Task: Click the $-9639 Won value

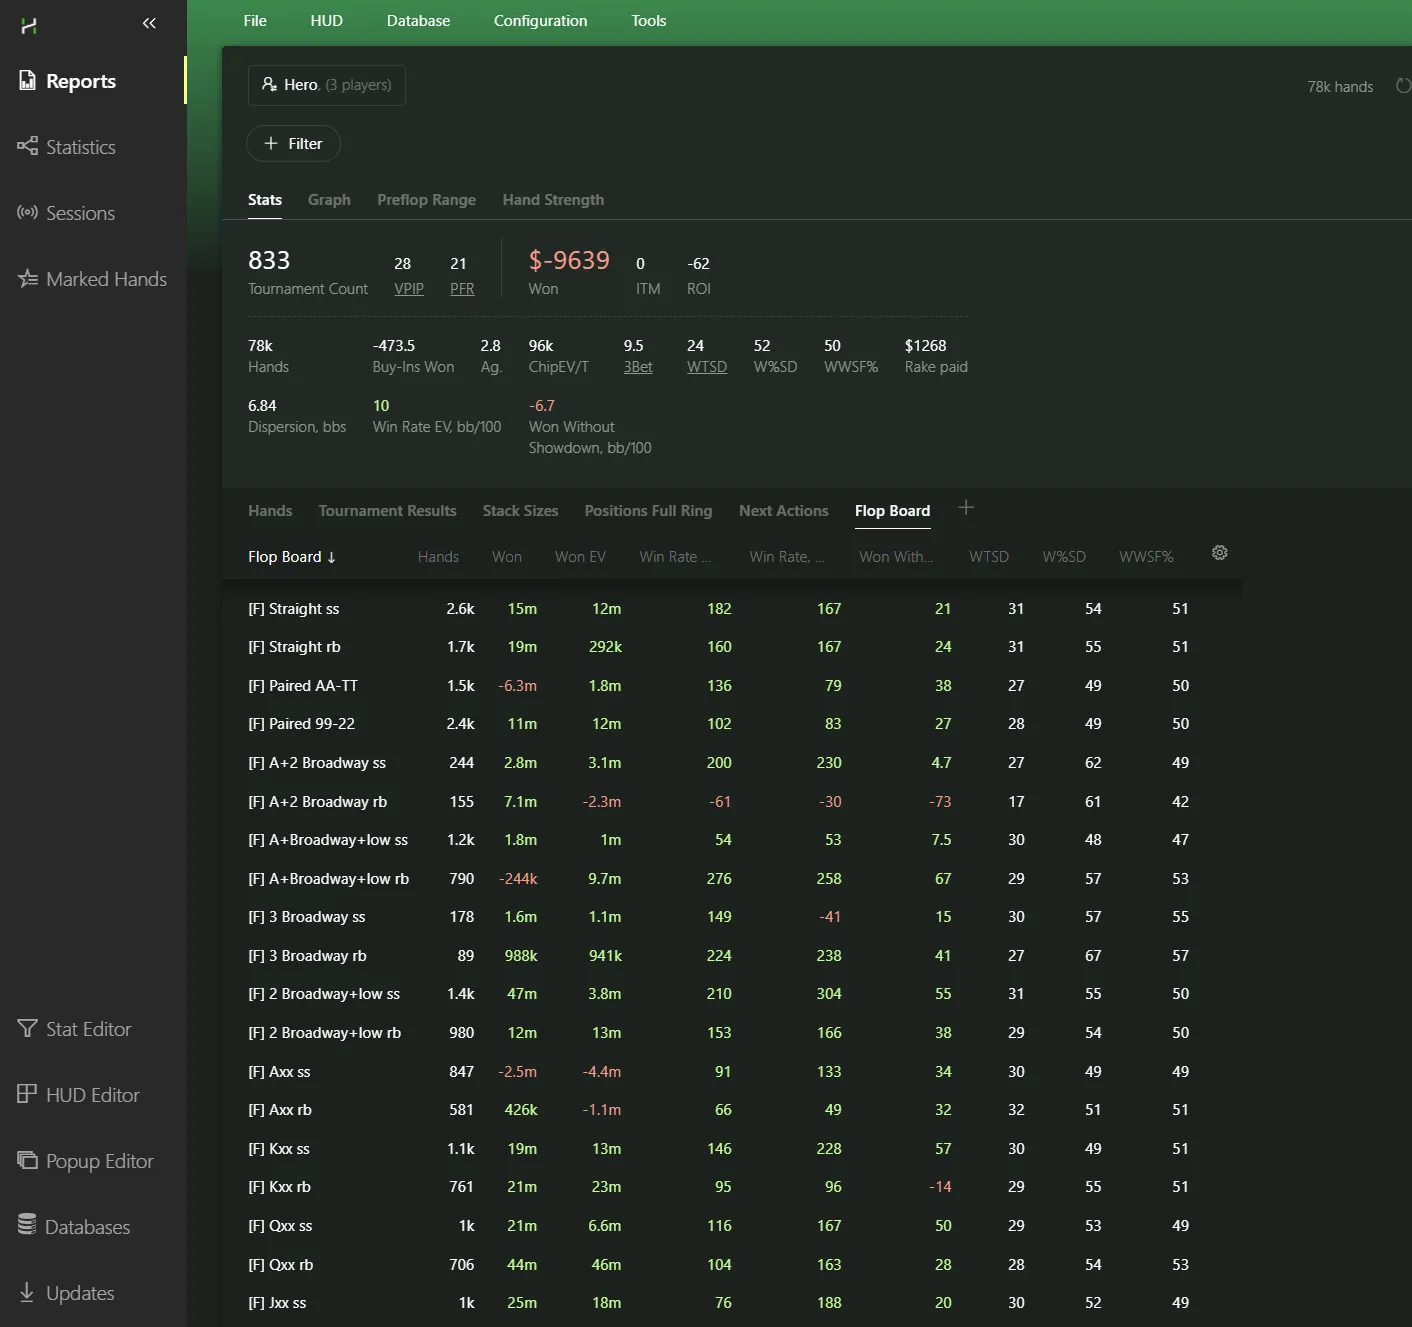Action: [569, 260]
